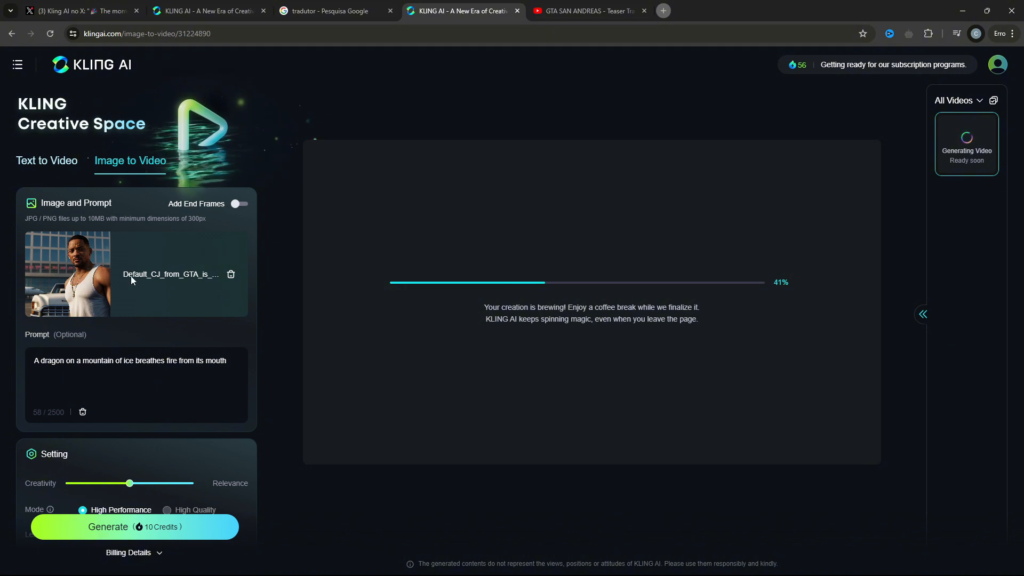Switch to the Text to Video tab

tap(46, 161)
